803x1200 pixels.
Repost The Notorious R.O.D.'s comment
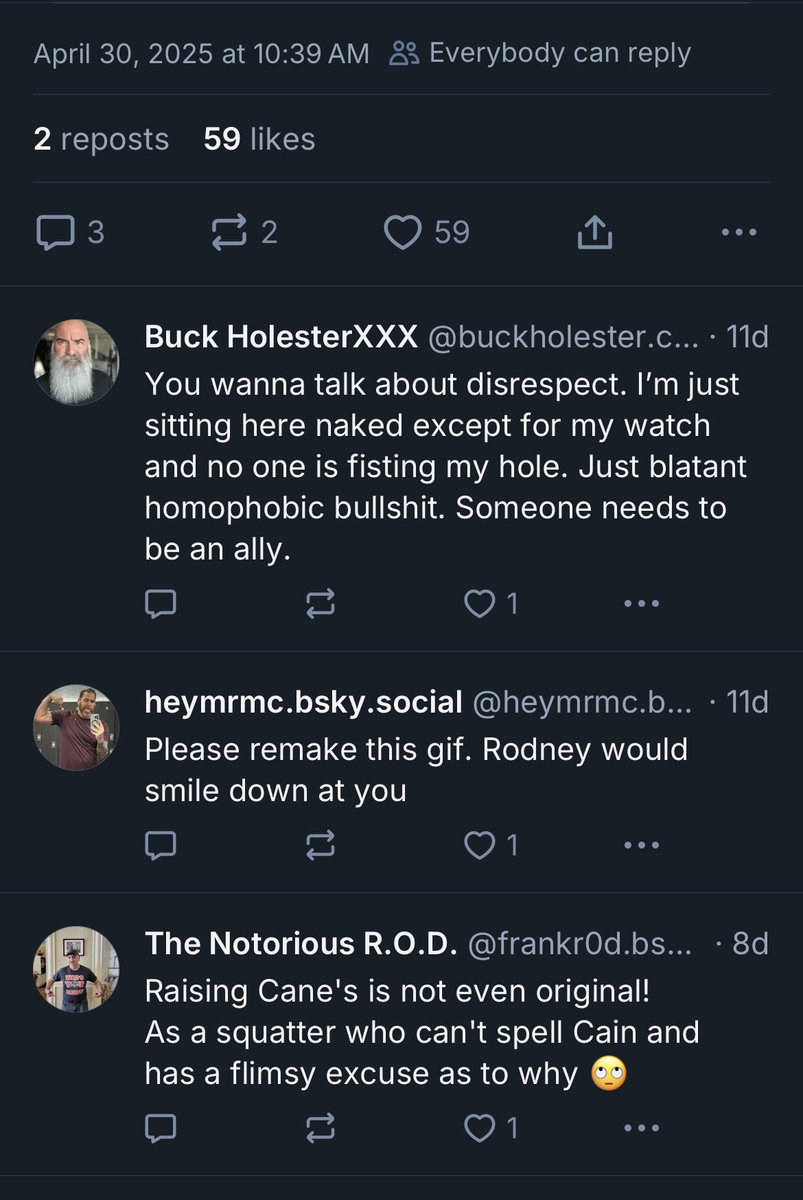[x=319, y=1128]
